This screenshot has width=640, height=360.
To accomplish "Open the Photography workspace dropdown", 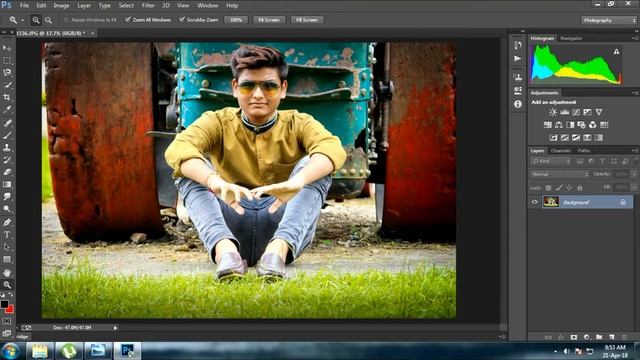I will pyautogui.click(x=609, y=20).
